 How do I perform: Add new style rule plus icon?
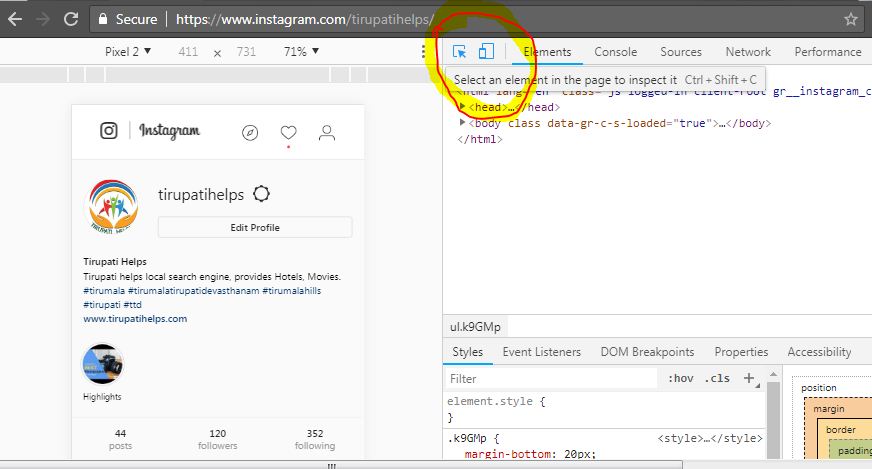tap(749, 378)
